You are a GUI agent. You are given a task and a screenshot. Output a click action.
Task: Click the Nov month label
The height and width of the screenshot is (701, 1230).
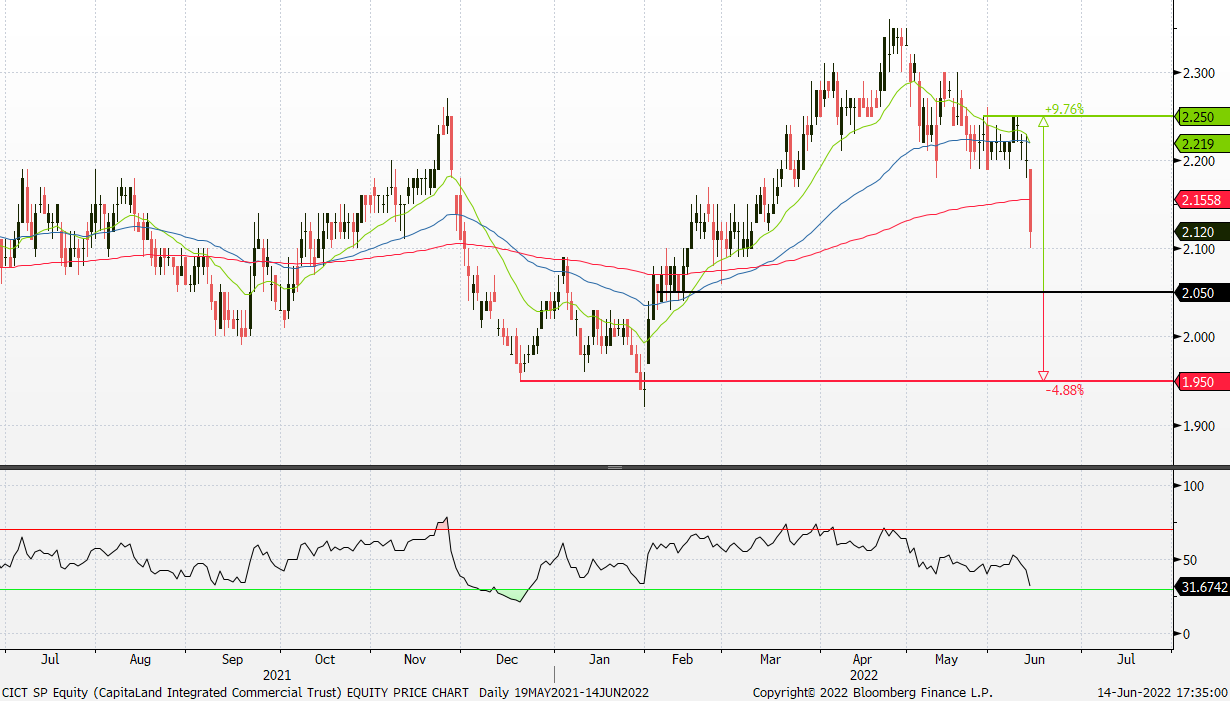click(416, 660)
